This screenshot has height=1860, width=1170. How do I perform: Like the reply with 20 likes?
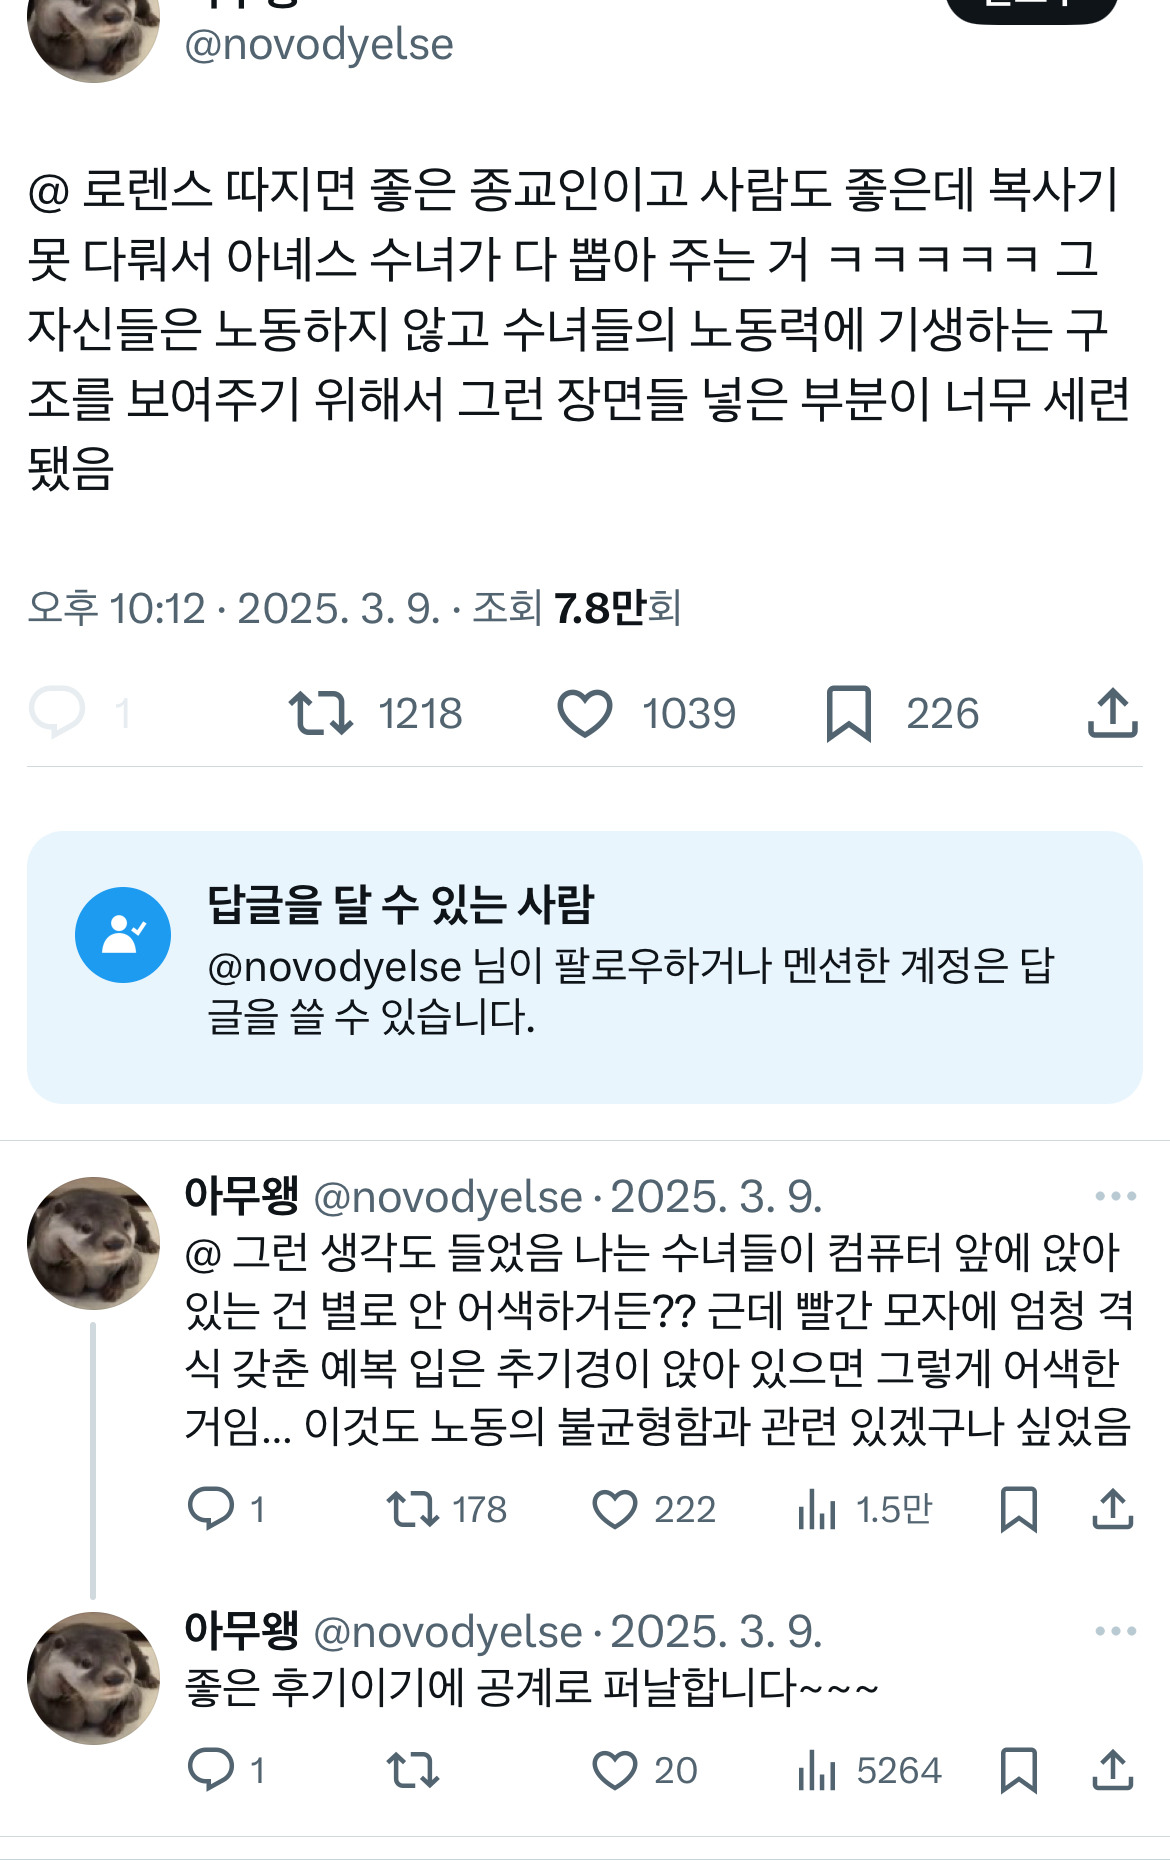pyautogui.click(x=615, y=1771)
